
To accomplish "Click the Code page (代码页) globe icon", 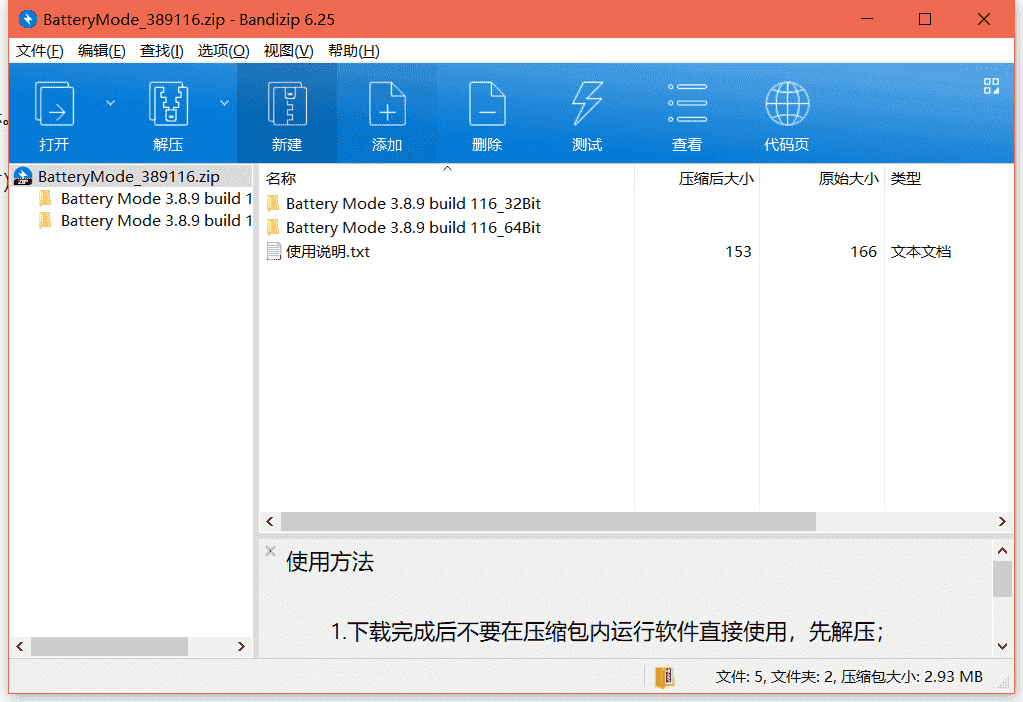I will coord(787,104).
